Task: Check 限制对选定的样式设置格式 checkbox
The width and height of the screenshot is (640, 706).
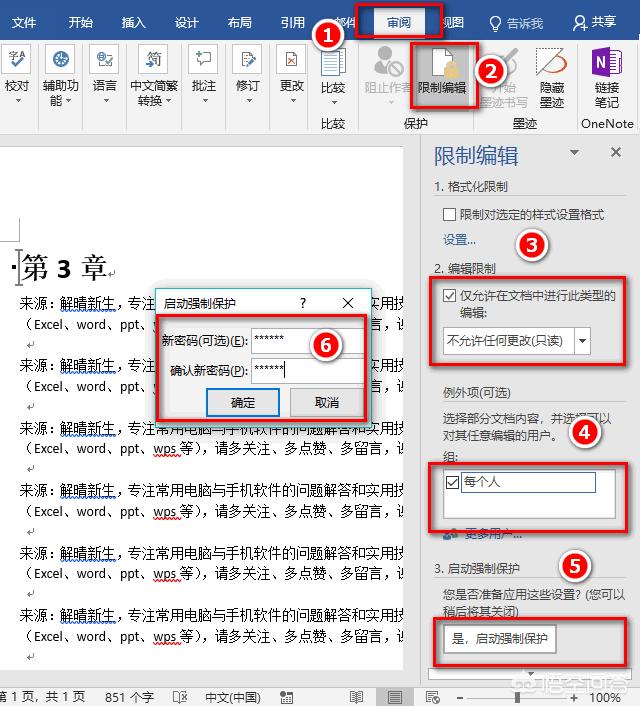Action: [x=449, y=214]
